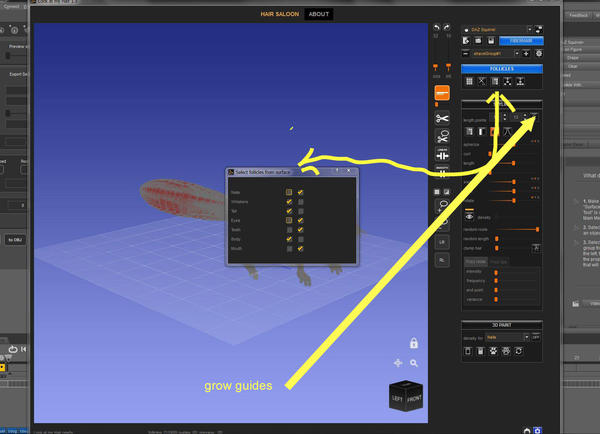Open hair group settings gear
600x434 pixels.
pos(539,54)
